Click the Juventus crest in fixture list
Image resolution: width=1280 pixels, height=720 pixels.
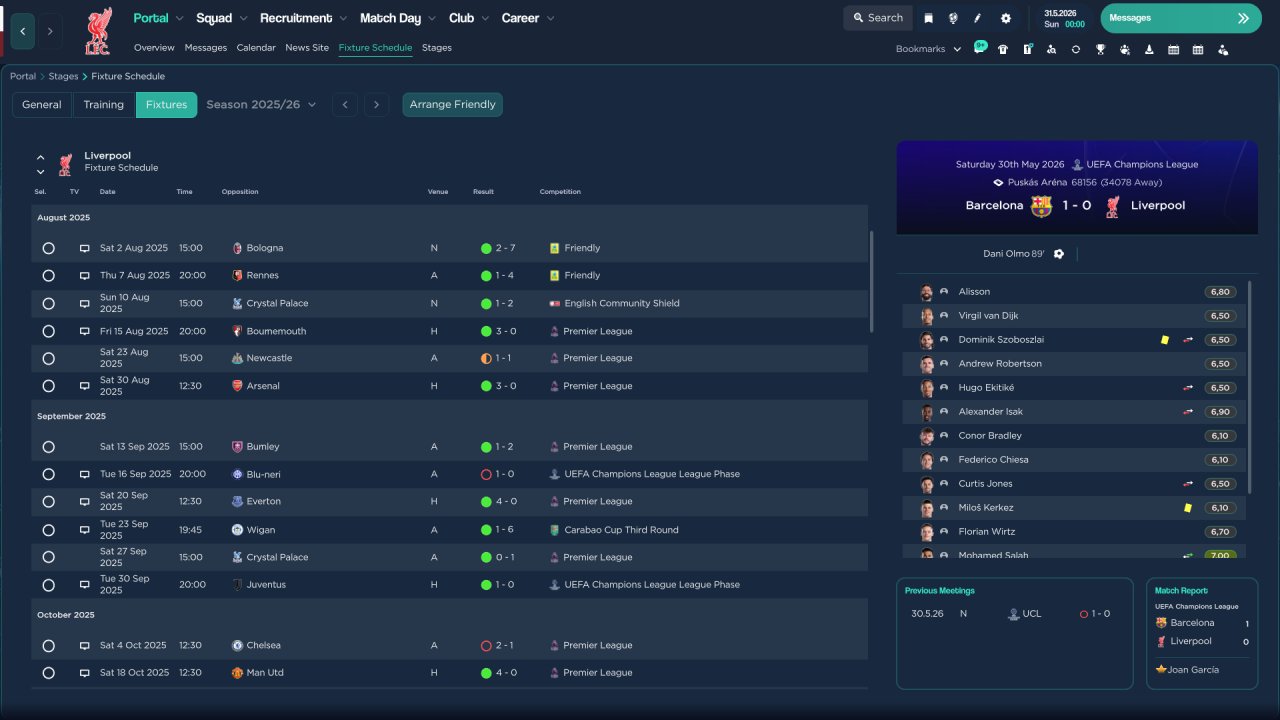point(237,585)
